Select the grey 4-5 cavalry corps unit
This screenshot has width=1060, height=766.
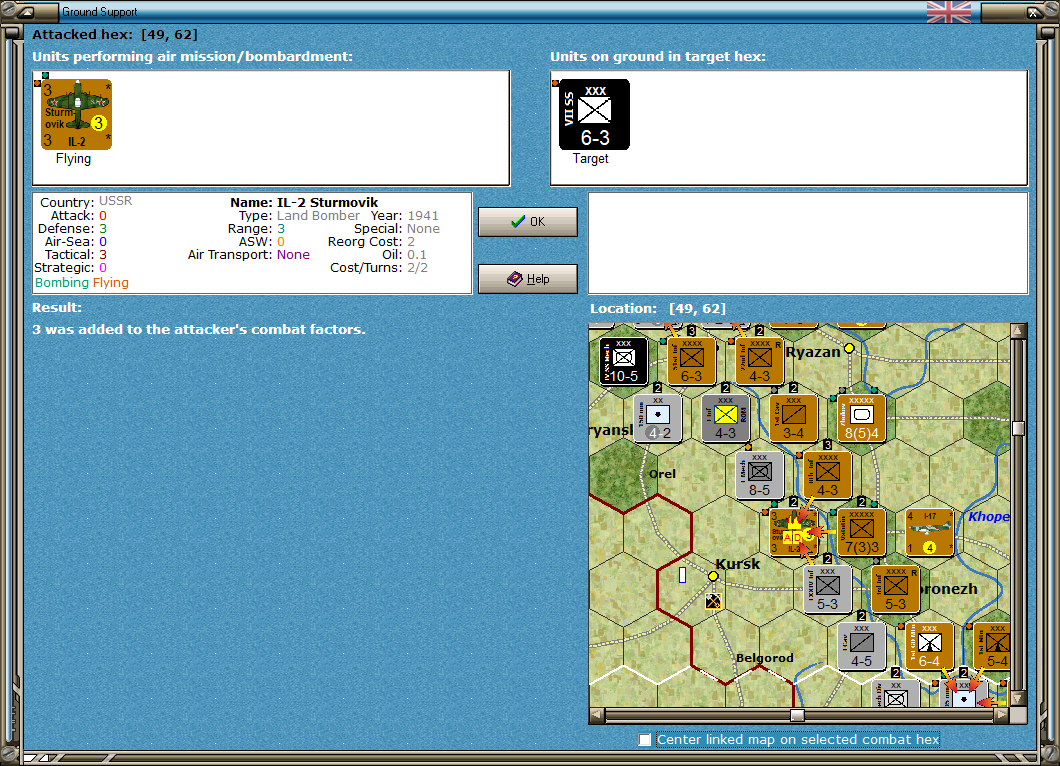tap(861, 646)
